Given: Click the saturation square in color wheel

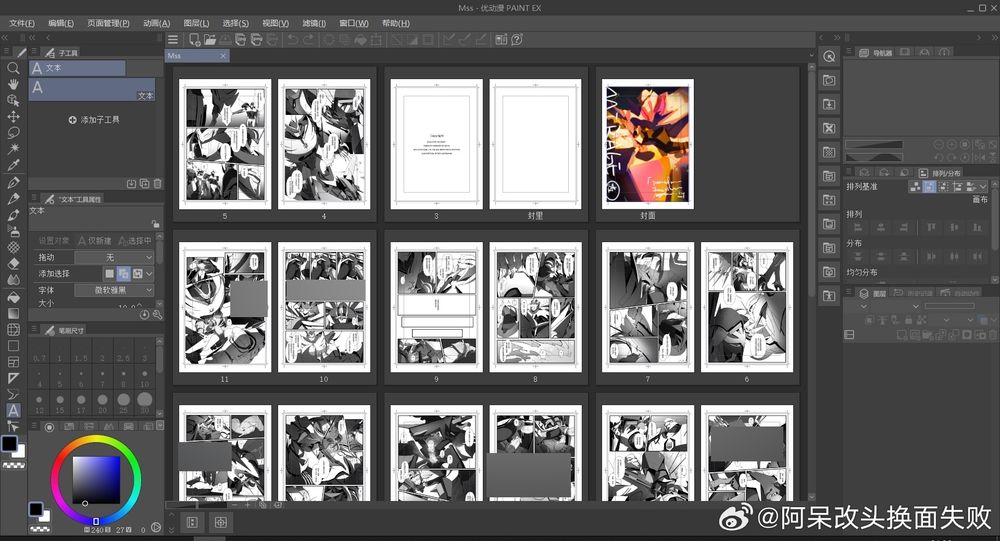Looking at the screenshot, I should pos(96,480).
